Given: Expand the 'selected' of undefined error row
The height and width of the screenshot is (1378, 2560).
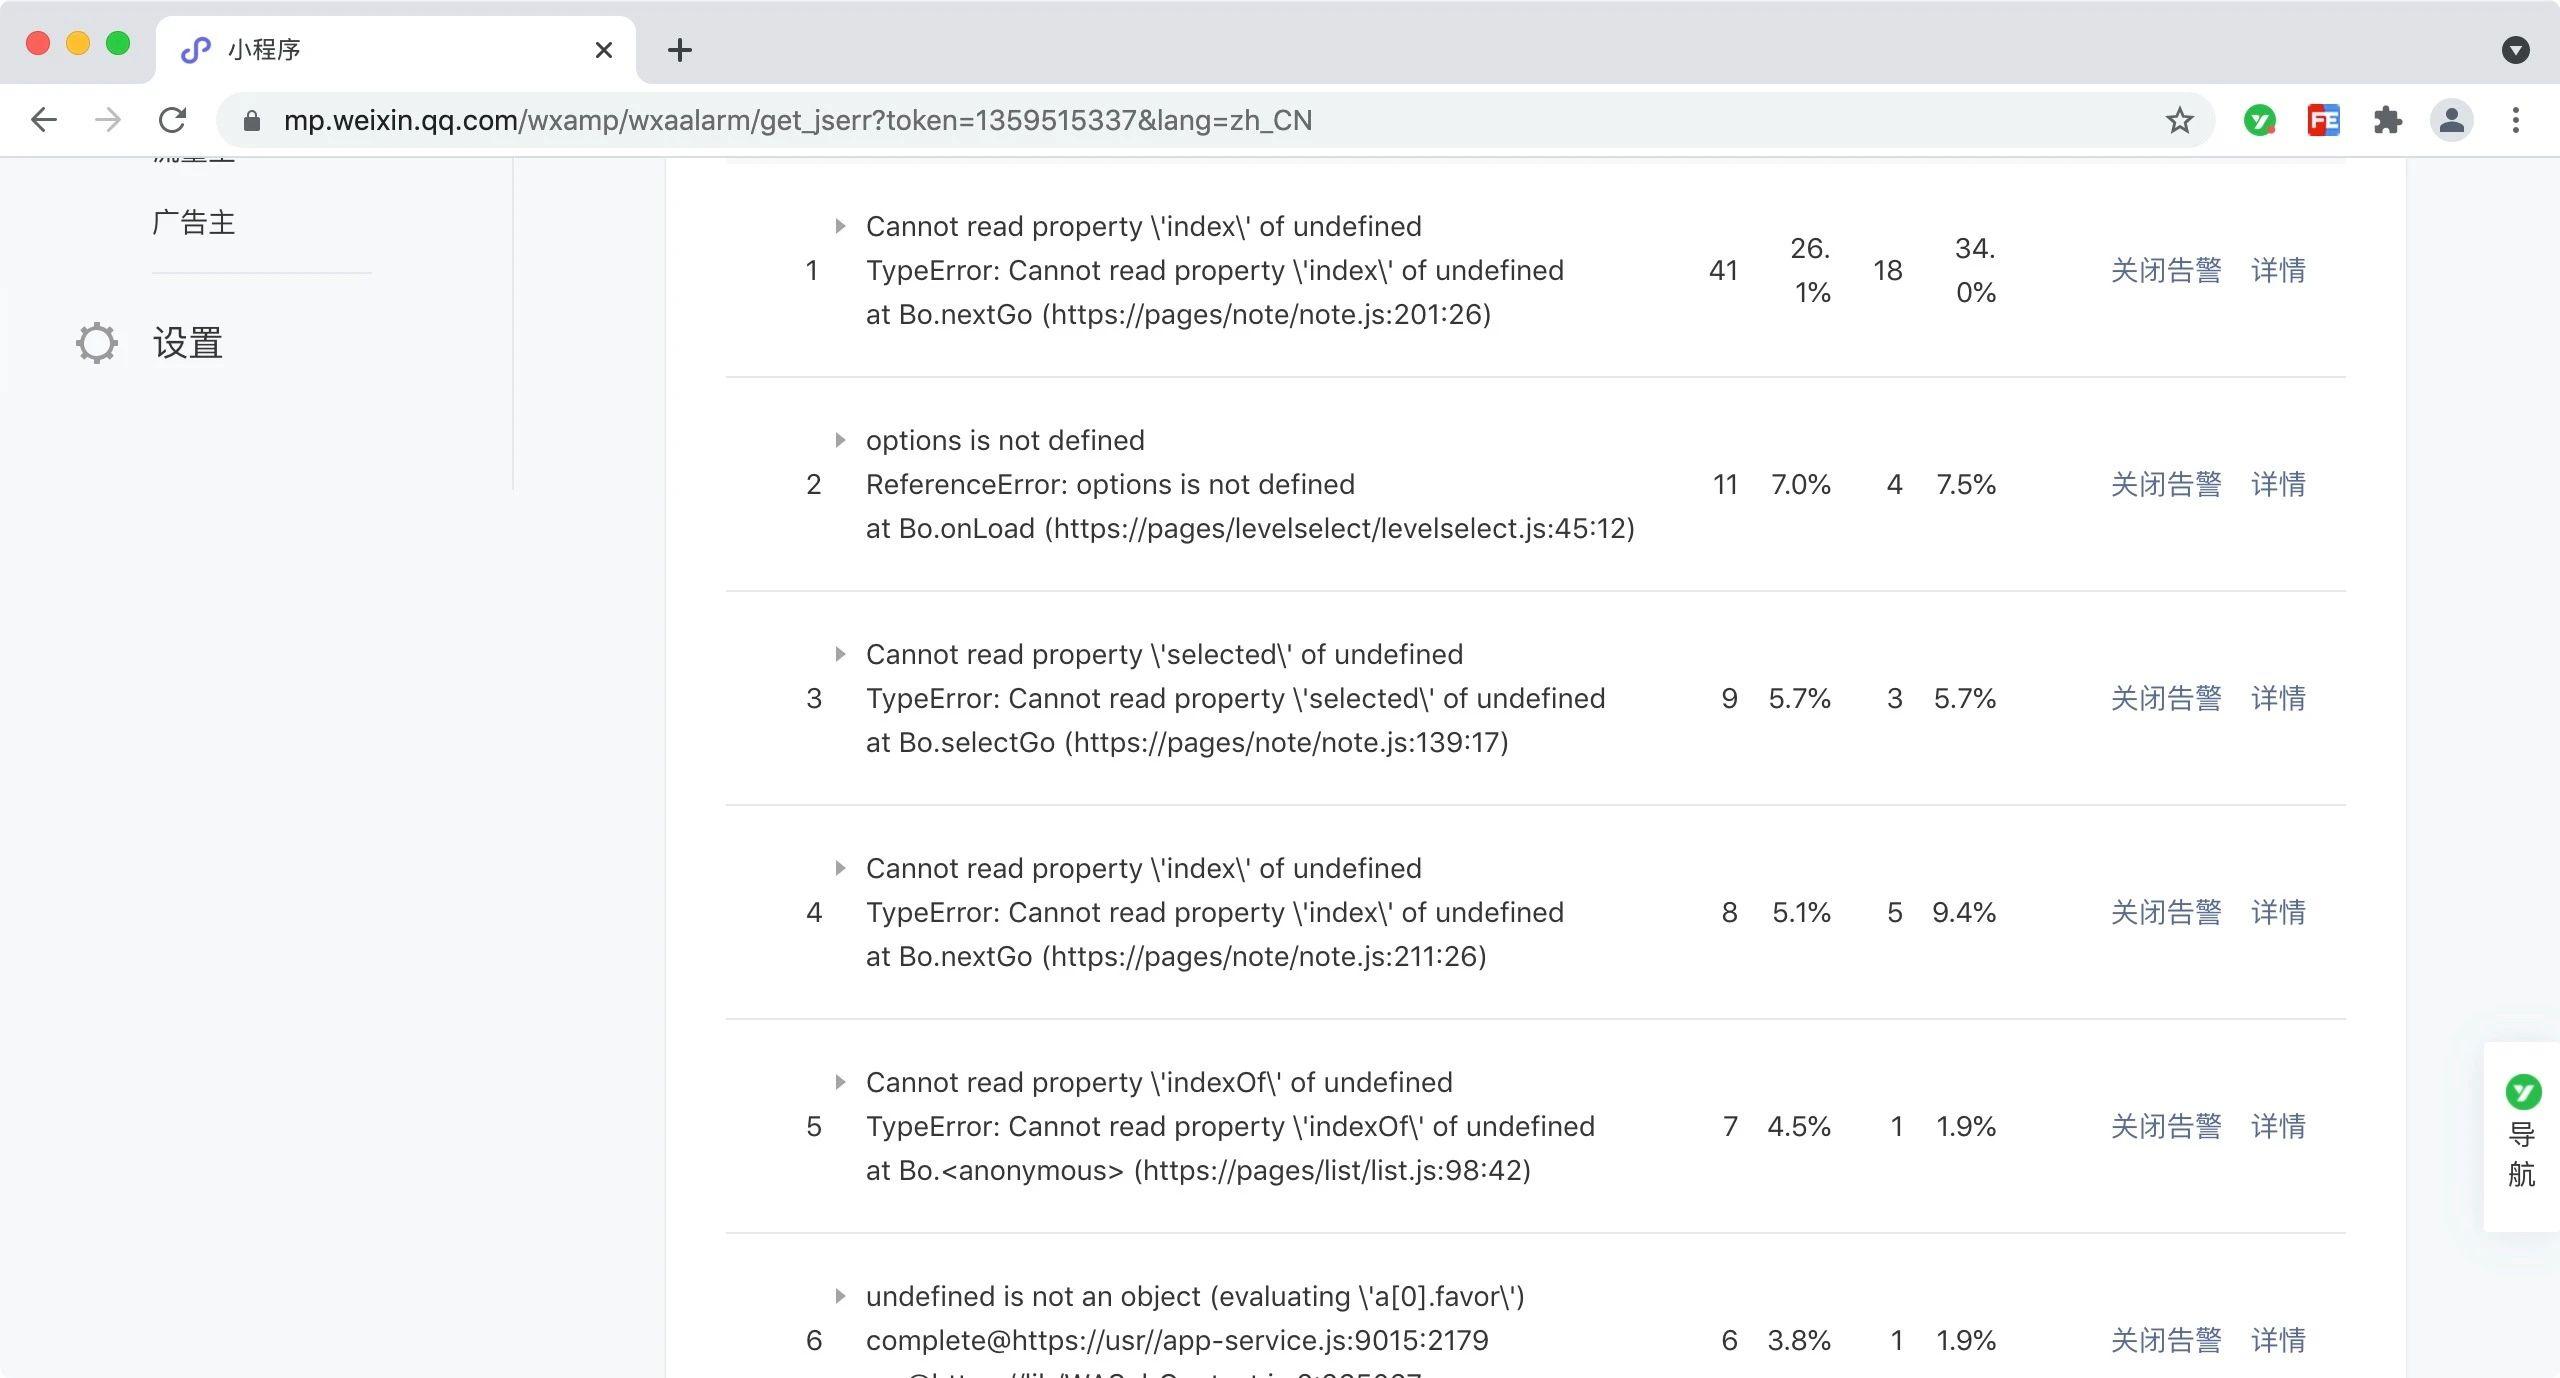Looking at the screenshot, I should coord(840,654).
